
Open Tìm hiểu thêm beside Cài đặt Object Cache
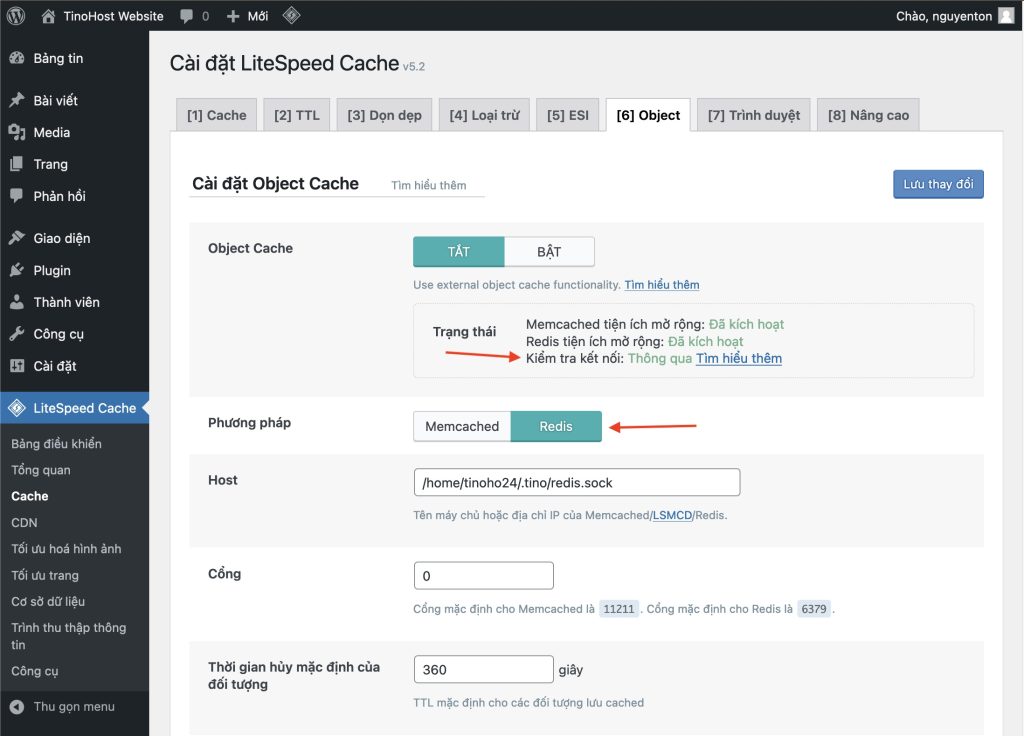pyautogui.click(x=429, y=185)
